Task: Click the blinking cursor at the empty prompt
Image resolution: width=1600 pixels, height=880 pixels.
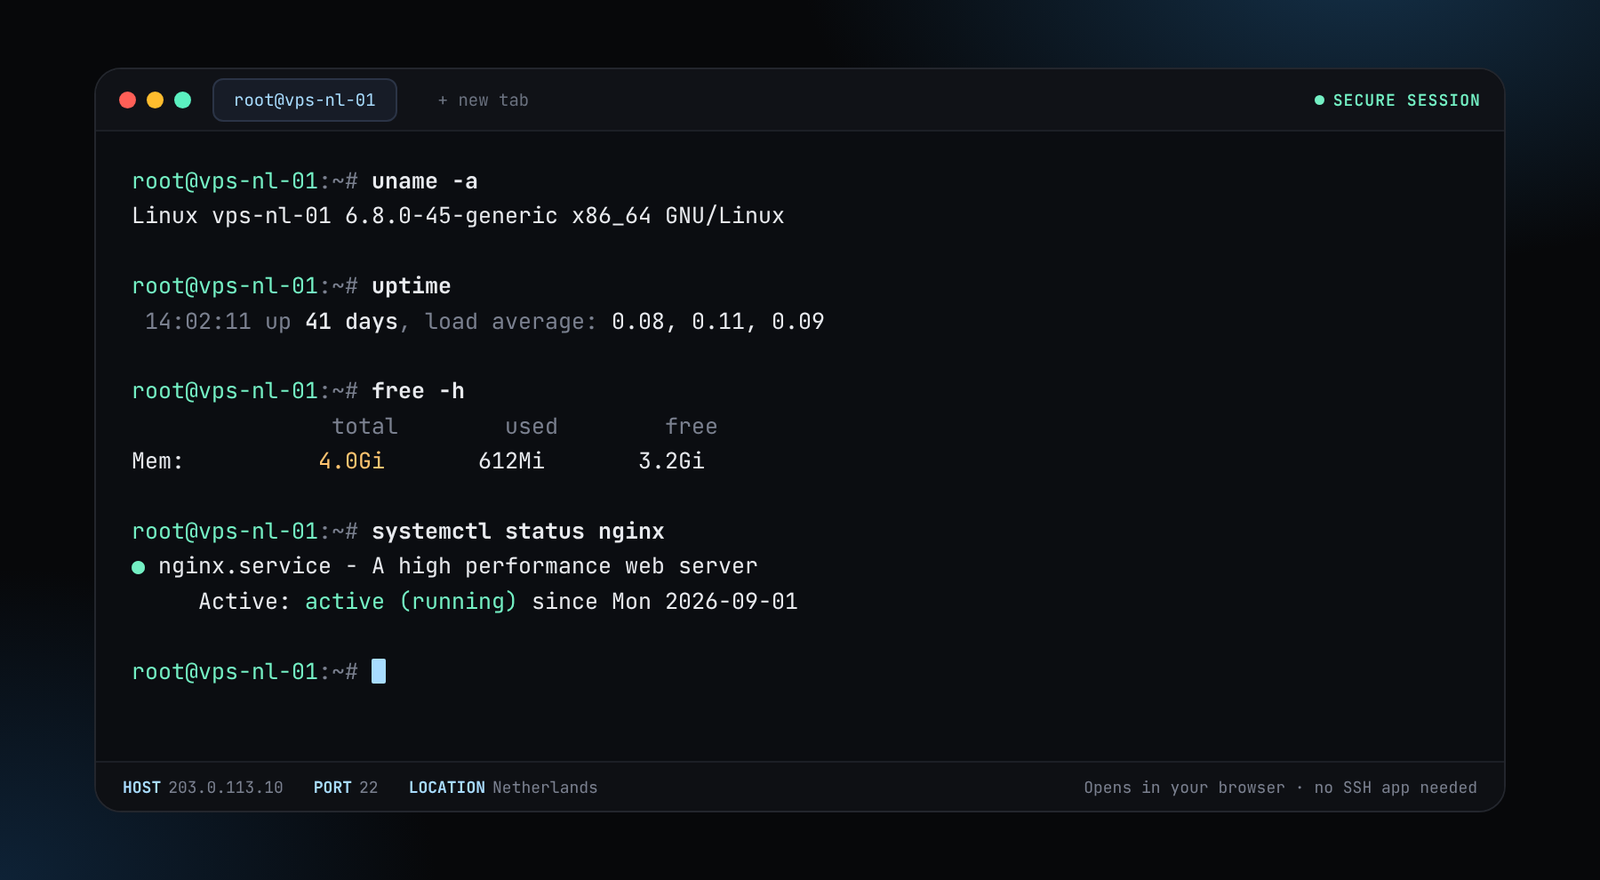Action: click(379, 671)
